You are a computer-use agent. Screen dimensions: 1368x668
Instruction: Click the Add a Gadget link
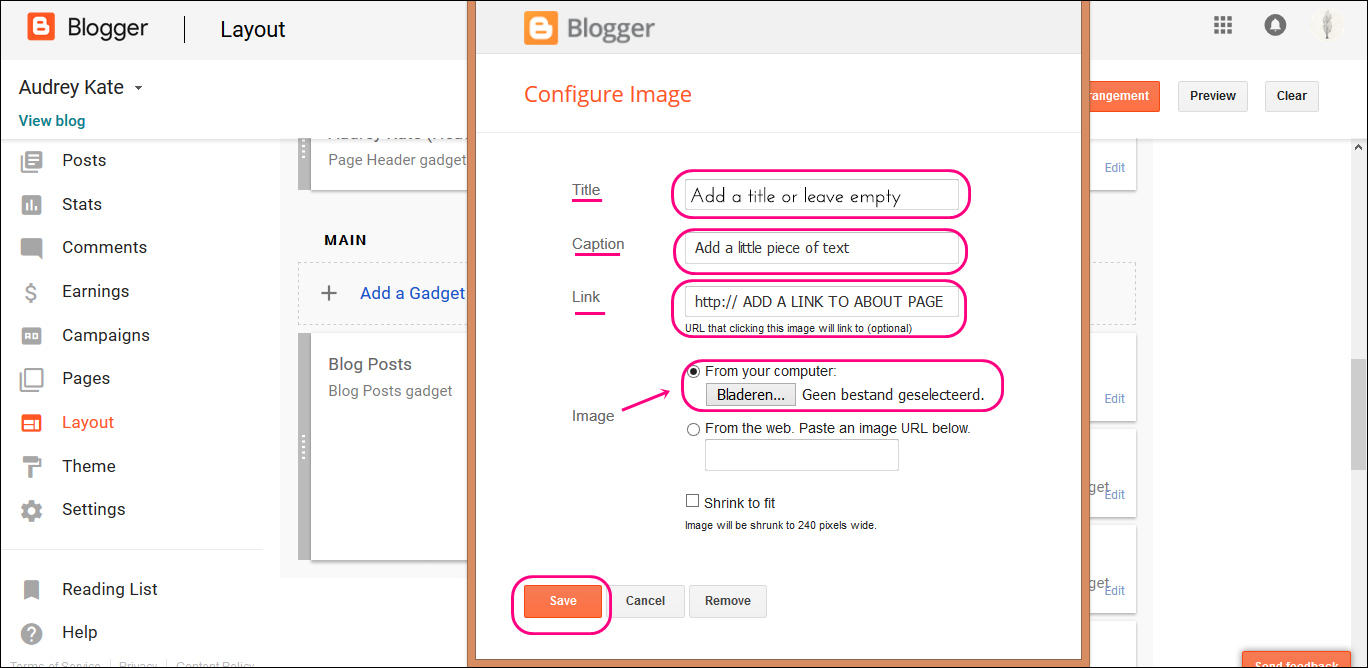click(412, 293)
